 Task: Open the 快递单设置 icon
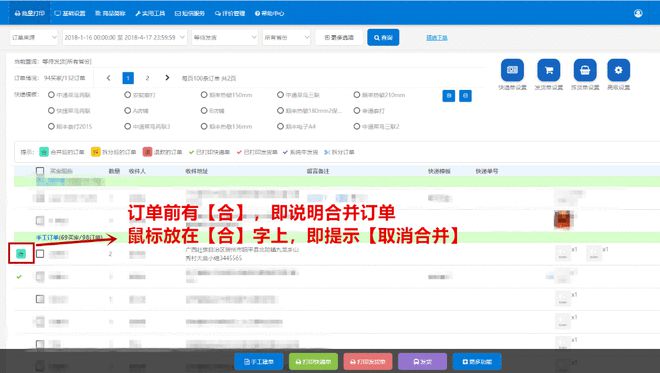point(512,70)
